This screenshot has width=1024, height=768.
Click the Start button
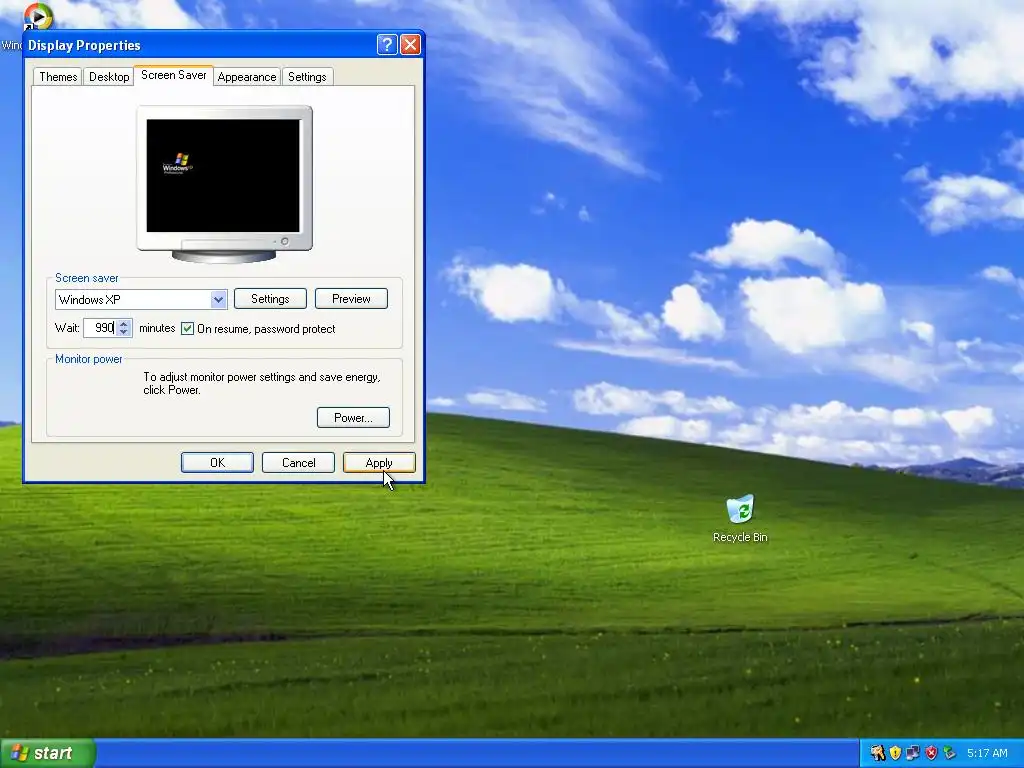47,753
